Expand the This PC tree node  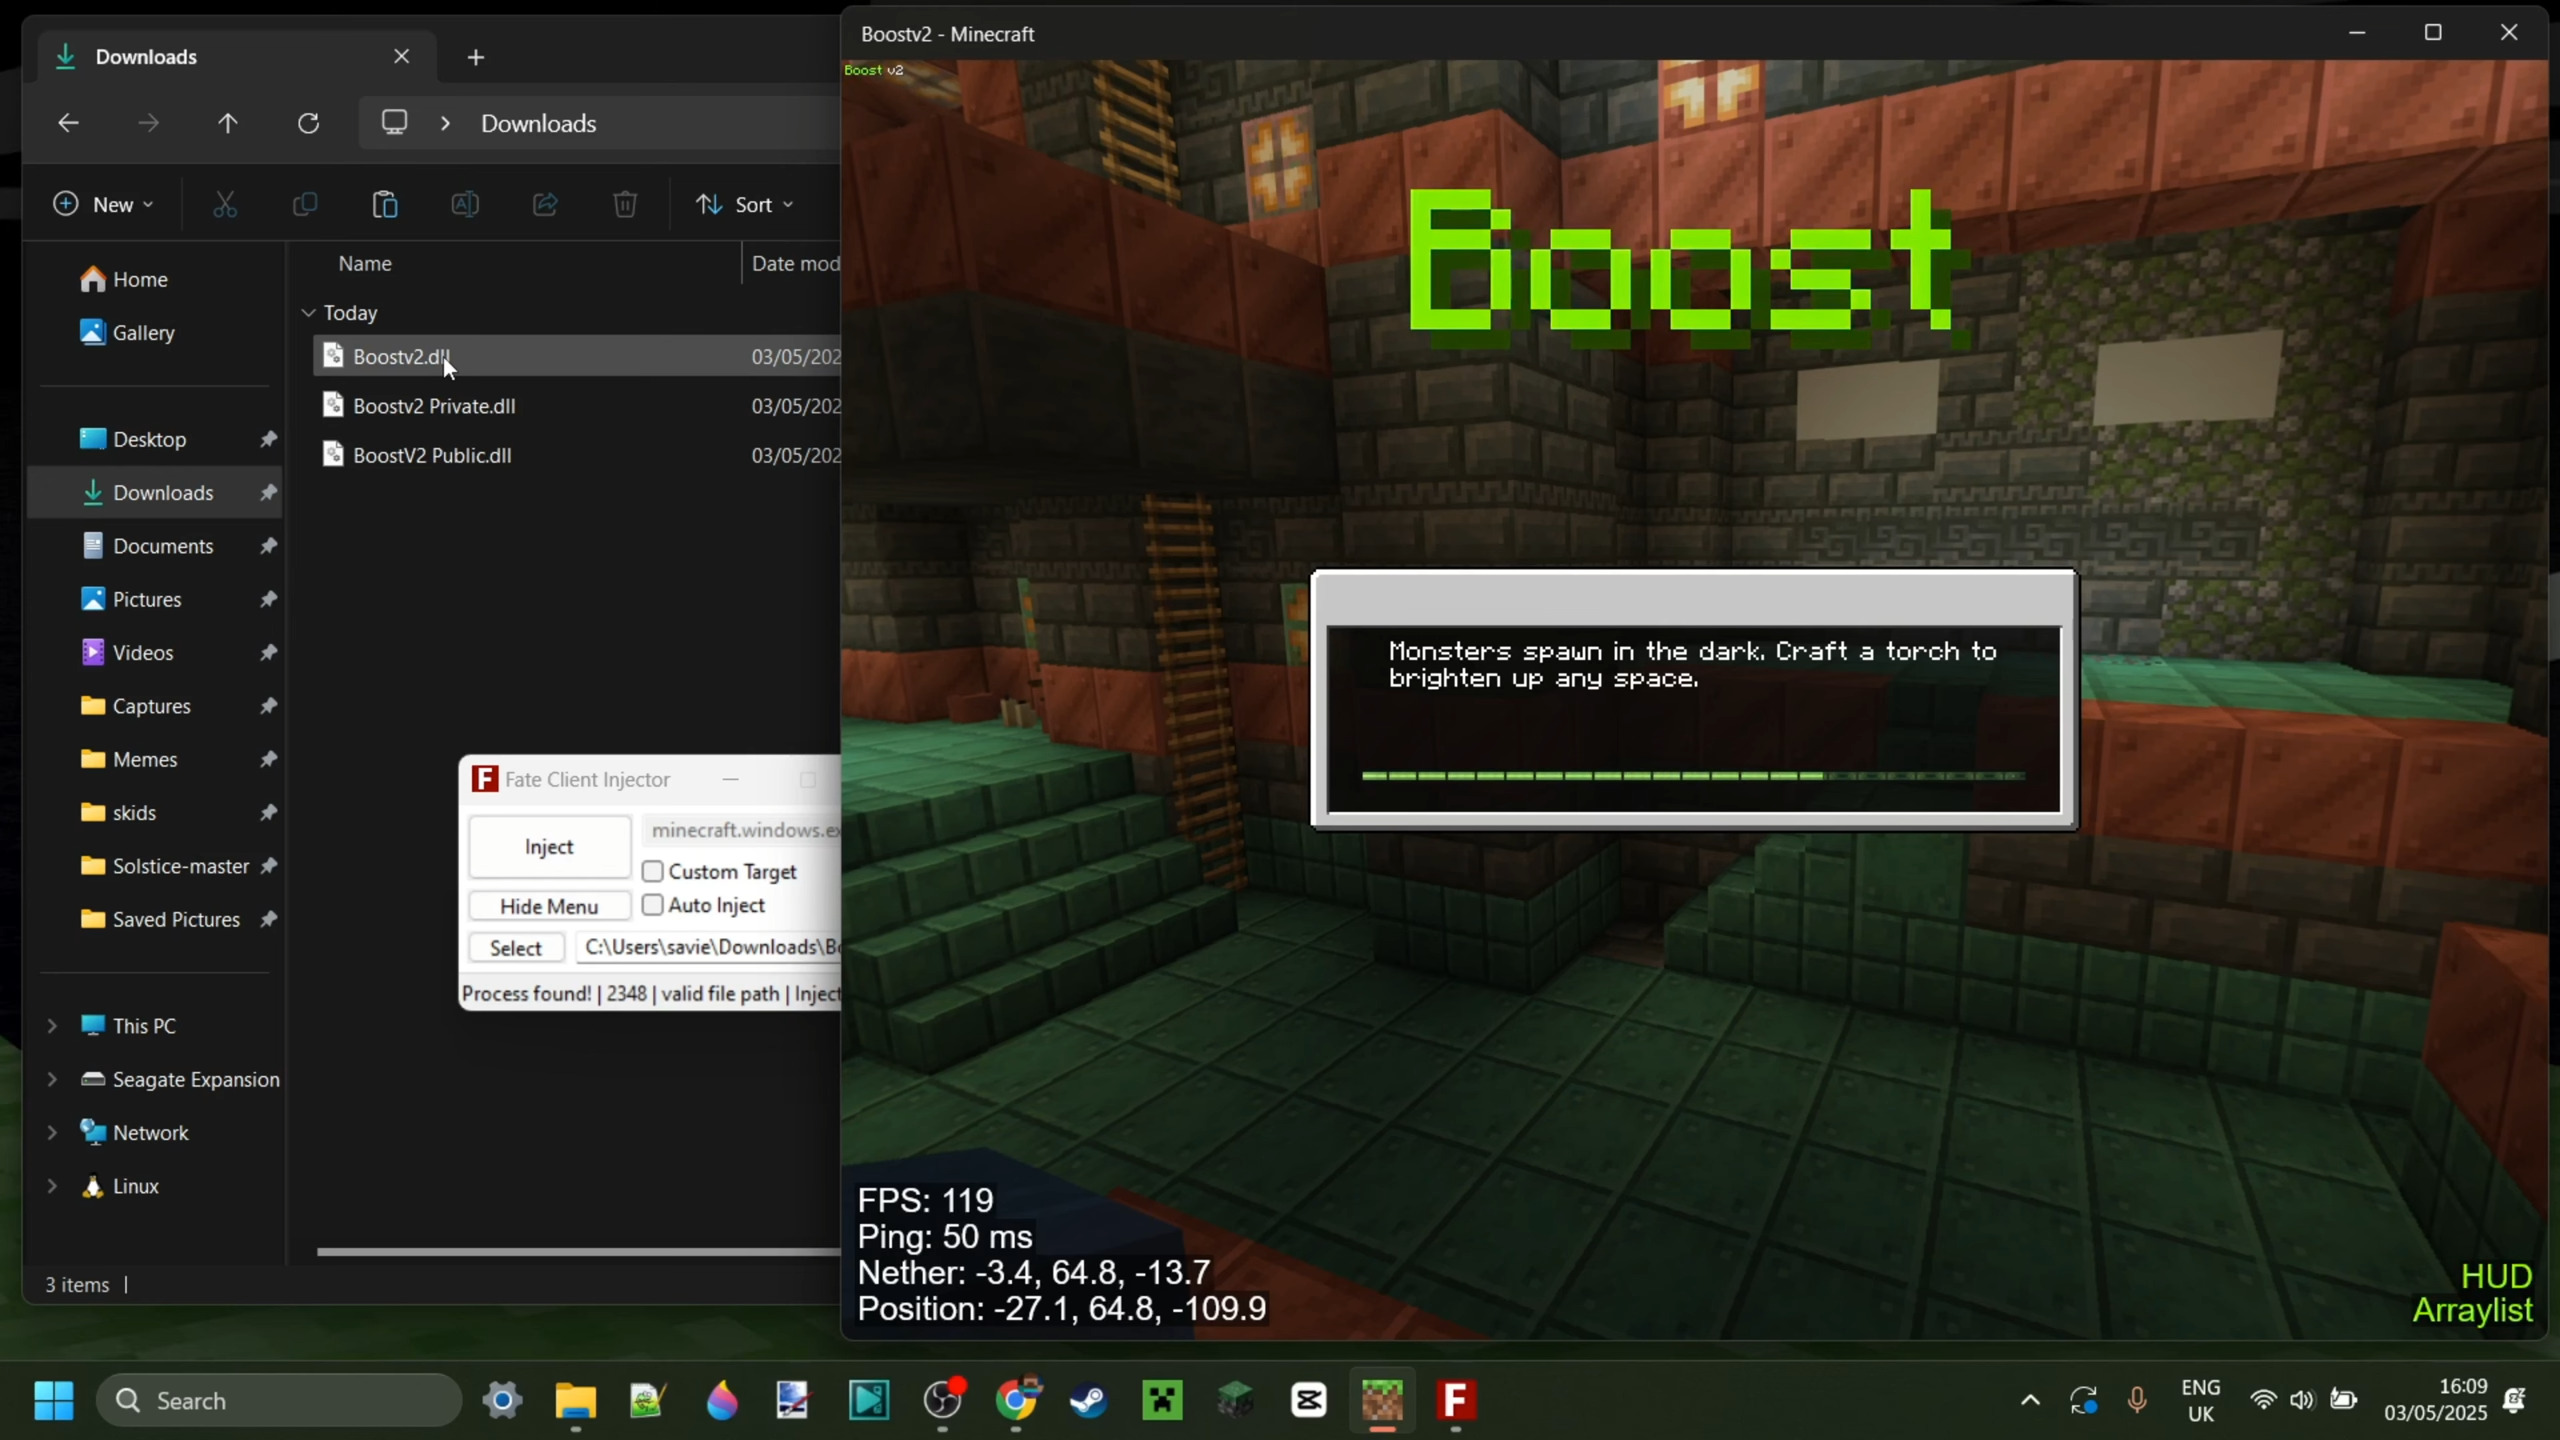(52, 1026)
